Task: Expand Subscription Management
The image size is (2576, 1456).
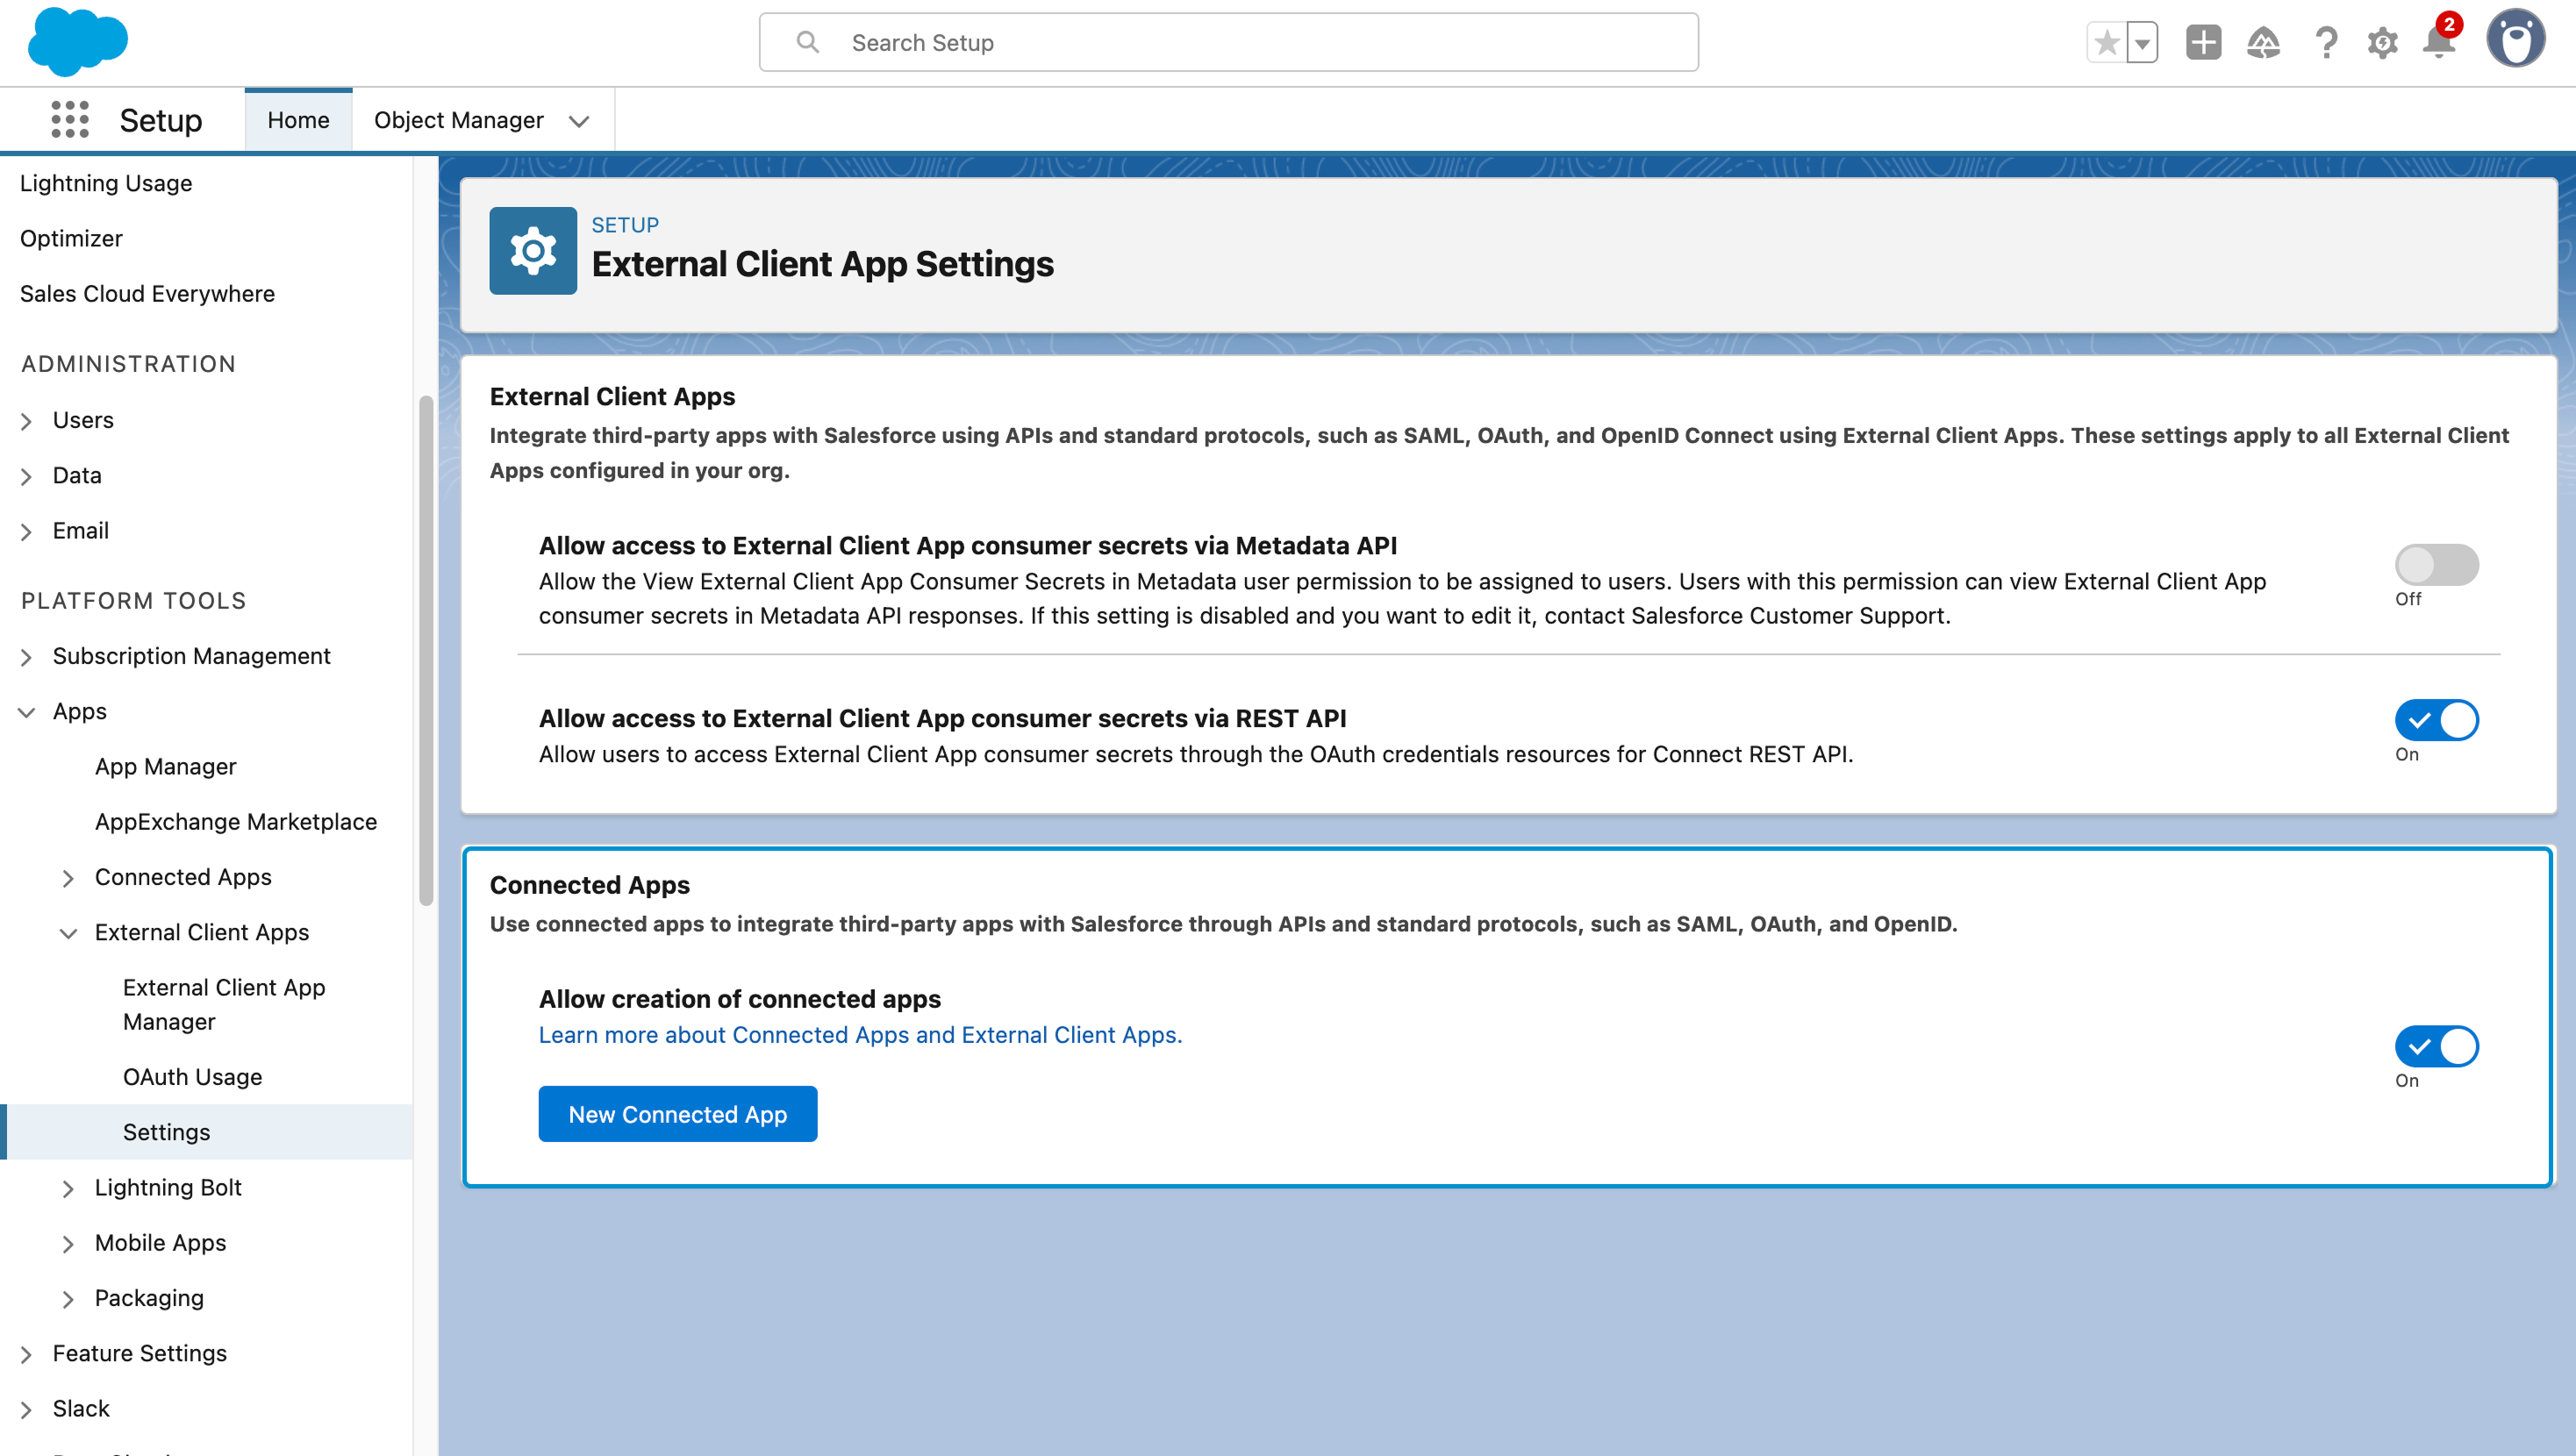Action: 27,657
